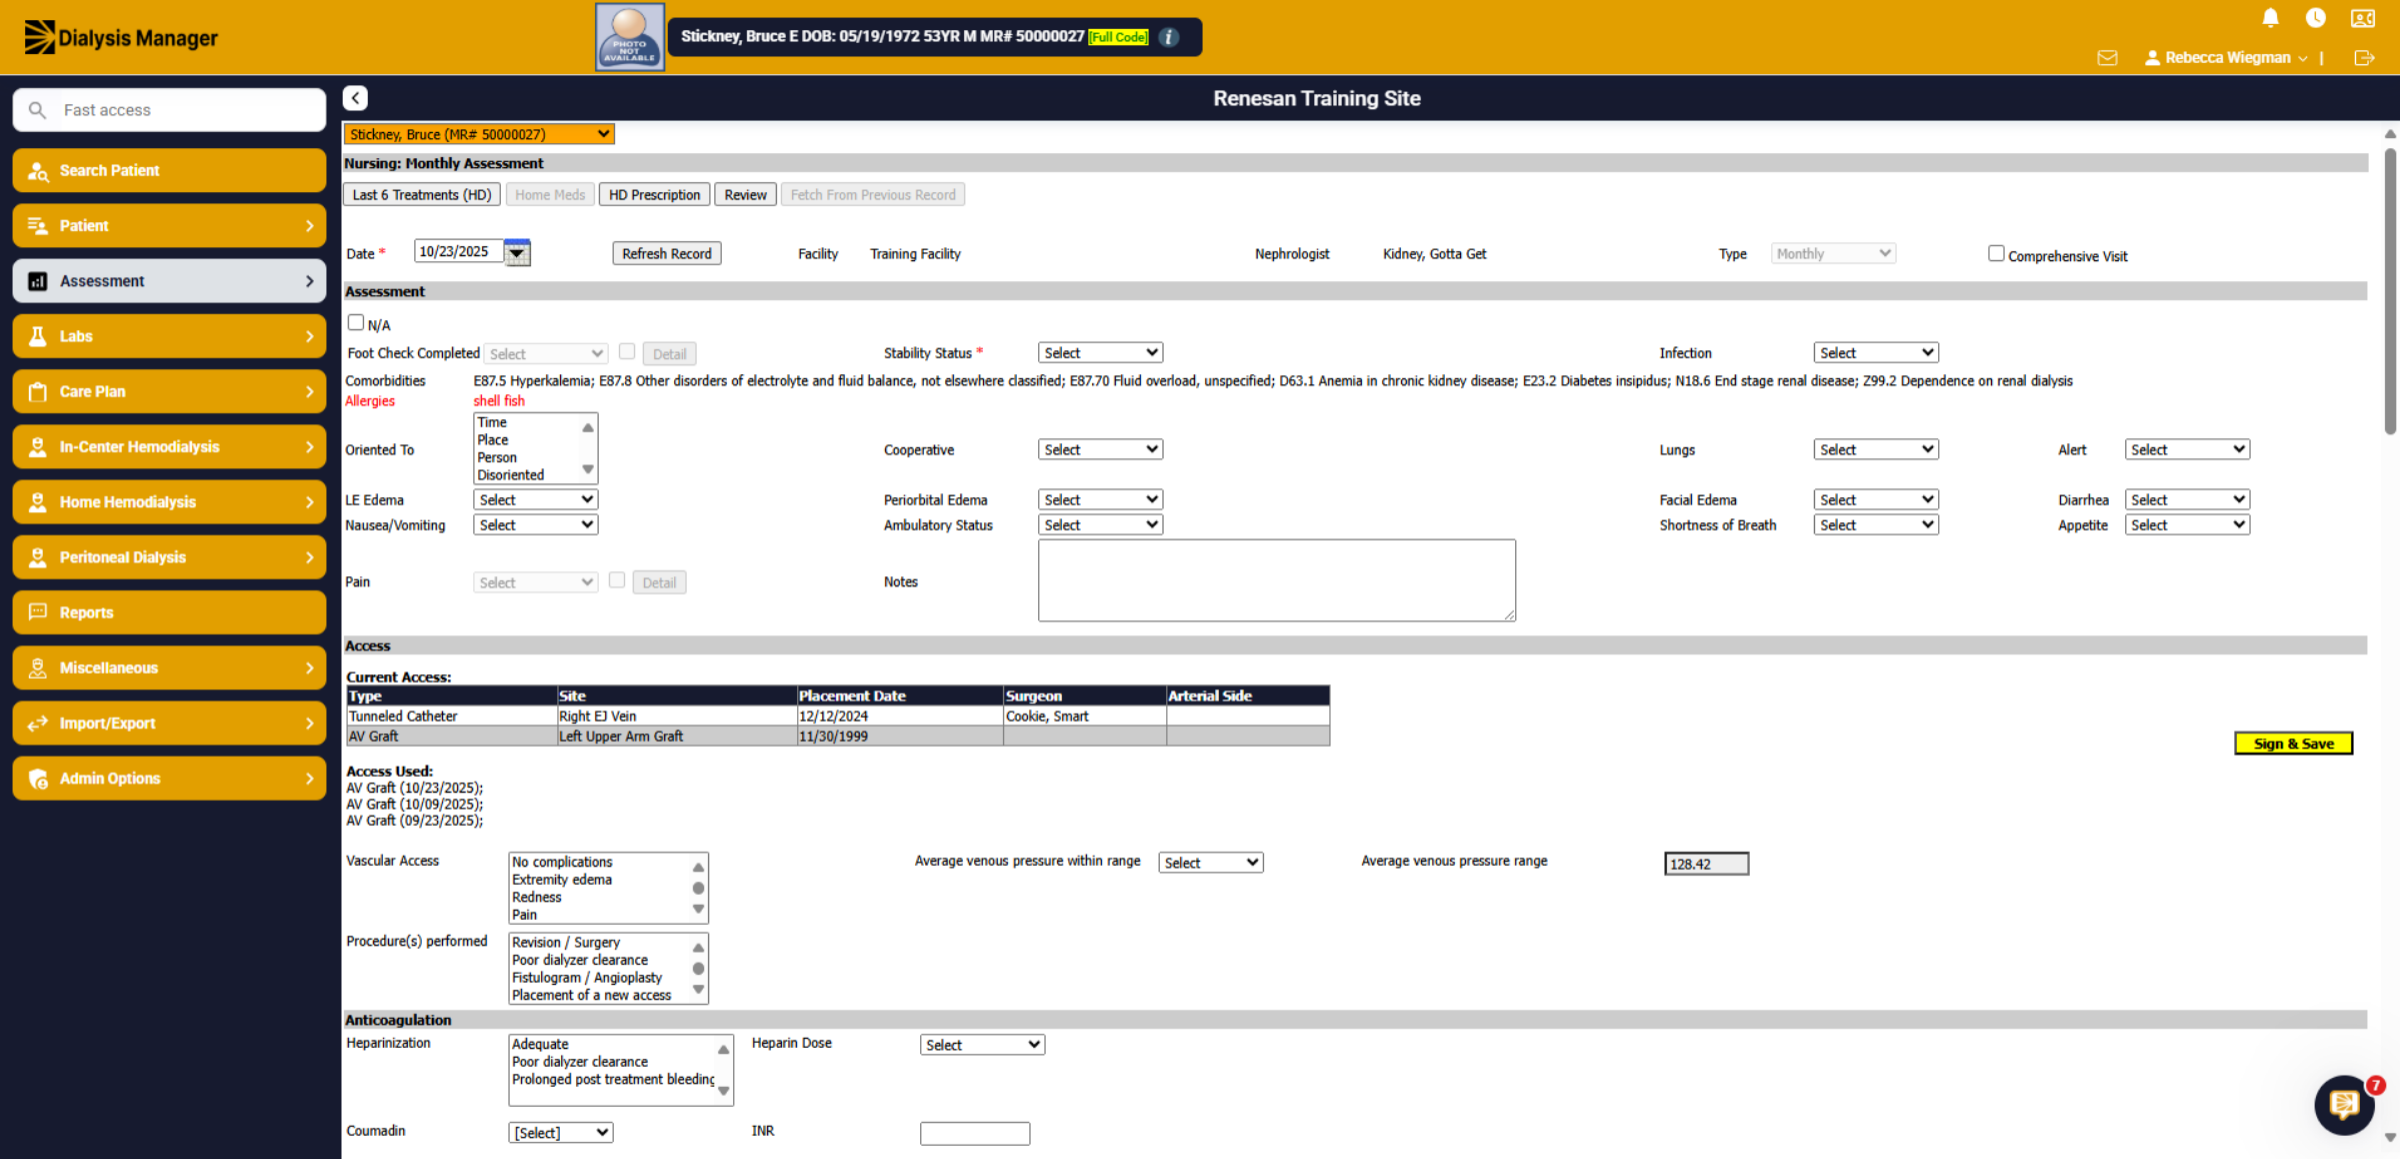Open the LE Edema dropdown
Screen dimensions: 2400x1159
click(536, 500)
